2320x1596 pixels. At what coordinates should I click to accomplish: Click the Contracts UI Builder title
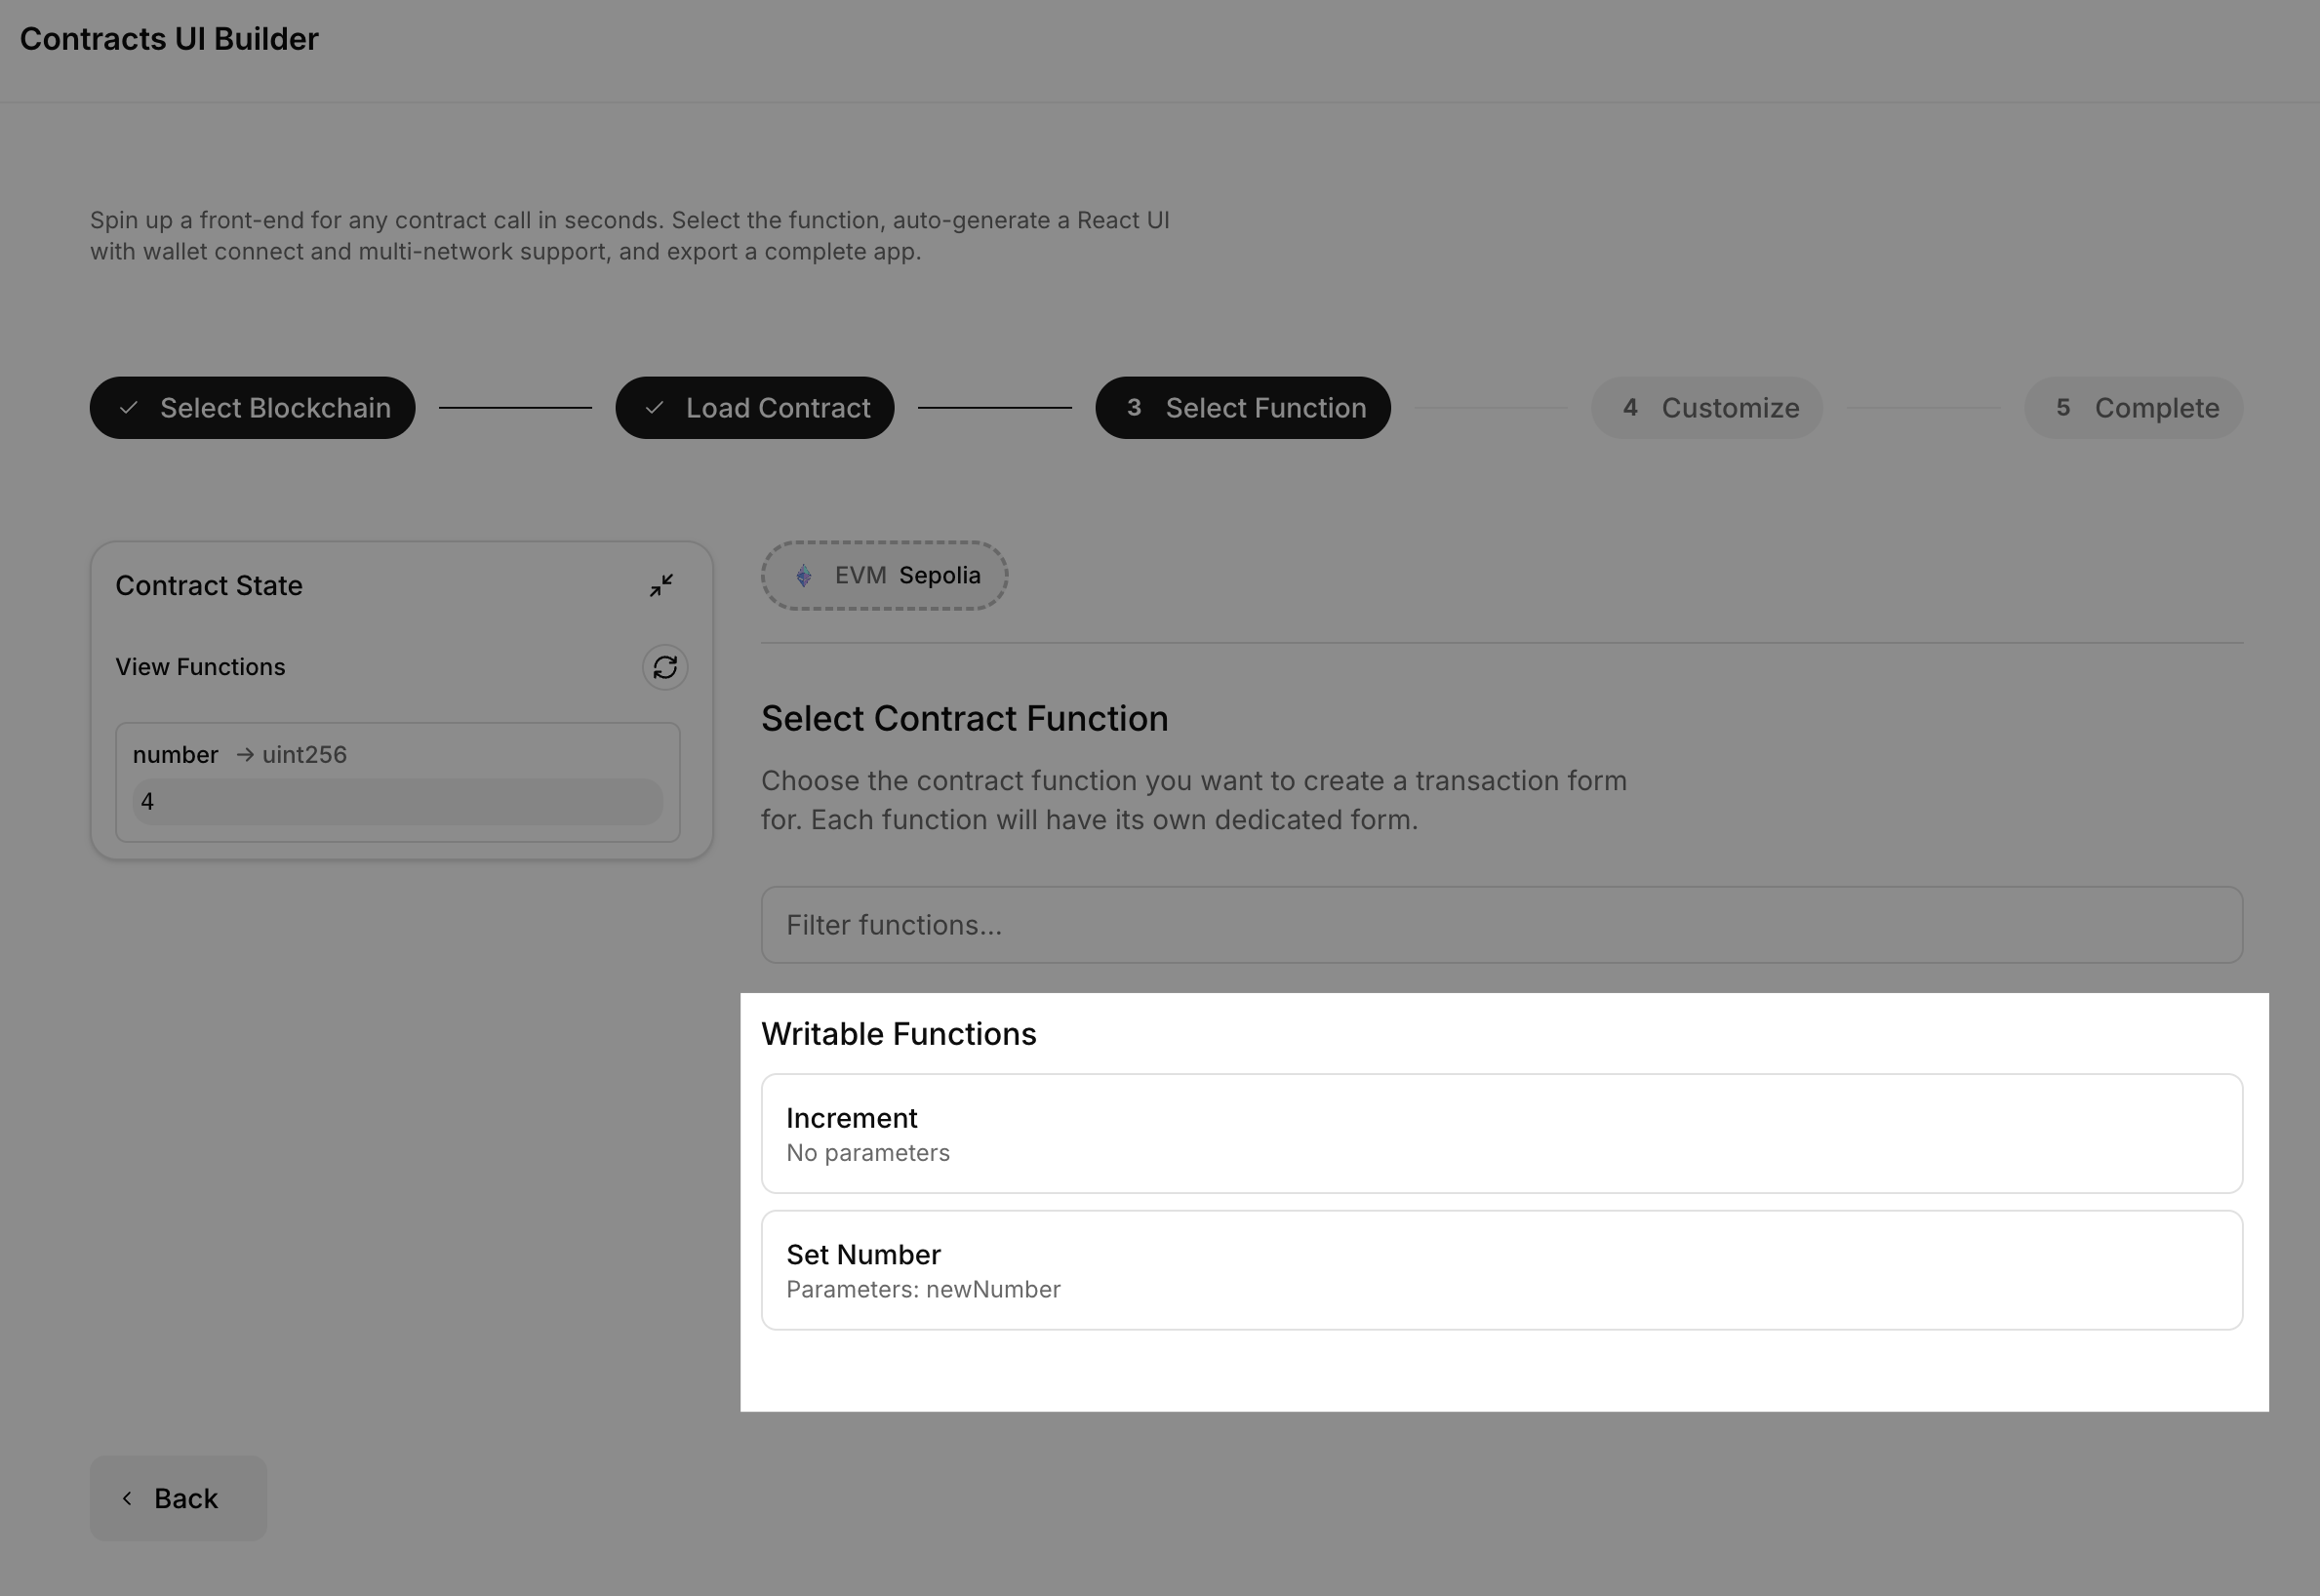click(168, 38)
